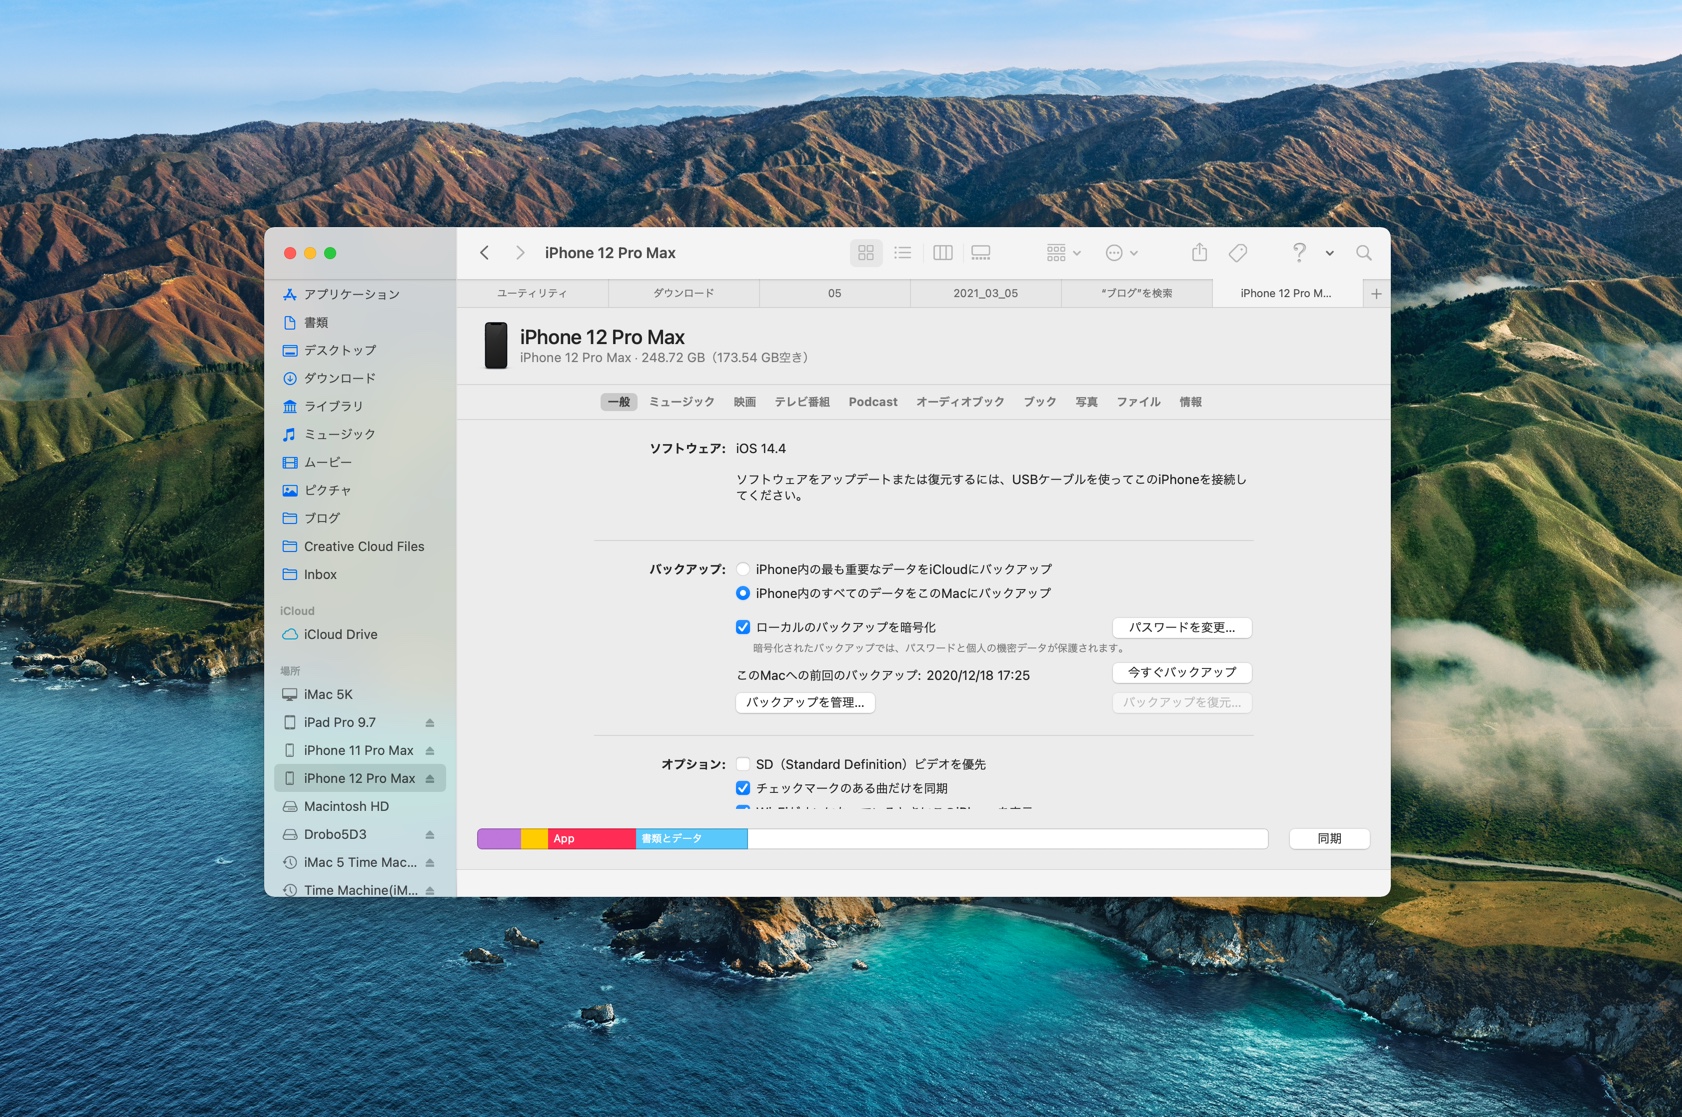Click the Help question mark icon

pyautogui.click(x=1299, y=252)
